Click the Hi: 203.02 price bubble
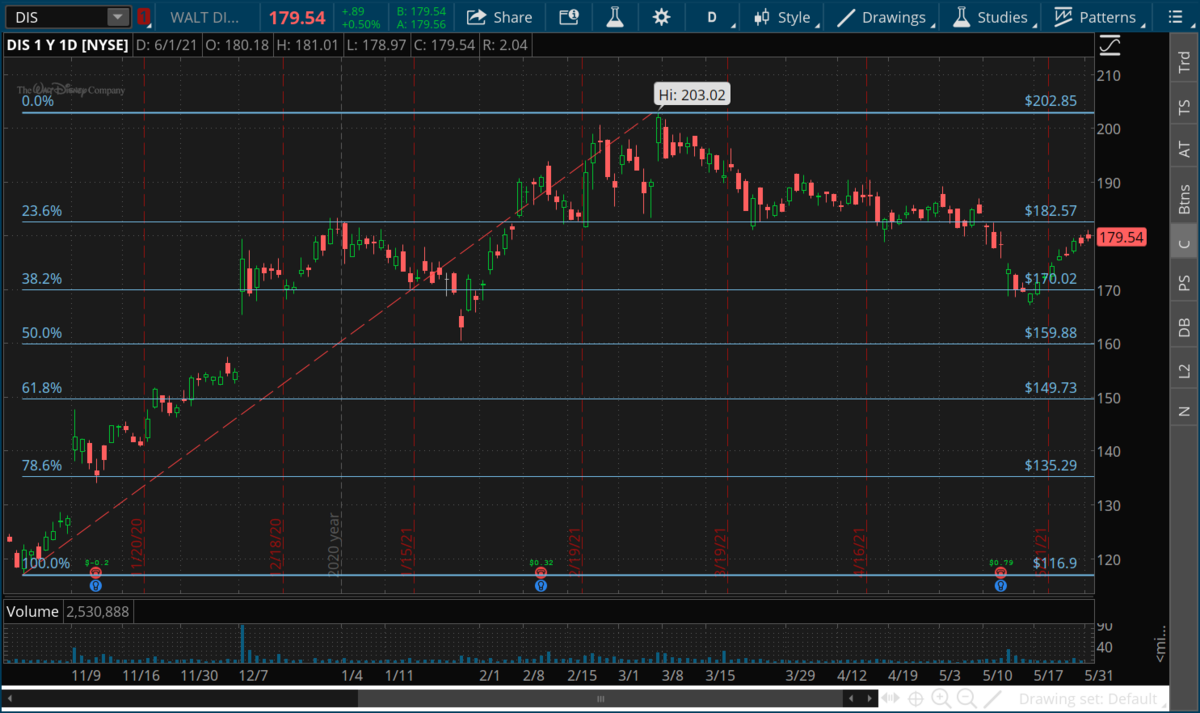Screen dimensions: 1200x713 (691, 96)
